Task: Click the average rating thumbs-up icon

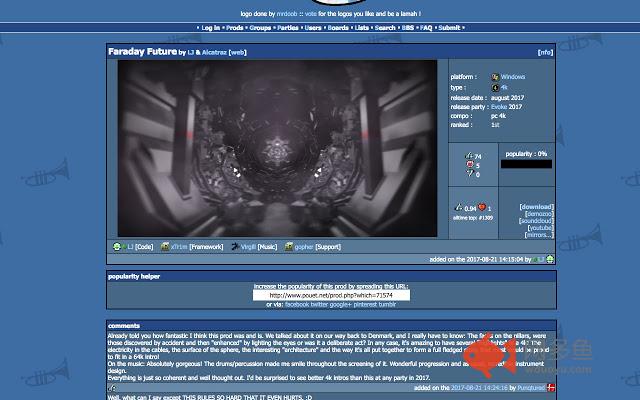Action: coord(458,208)
